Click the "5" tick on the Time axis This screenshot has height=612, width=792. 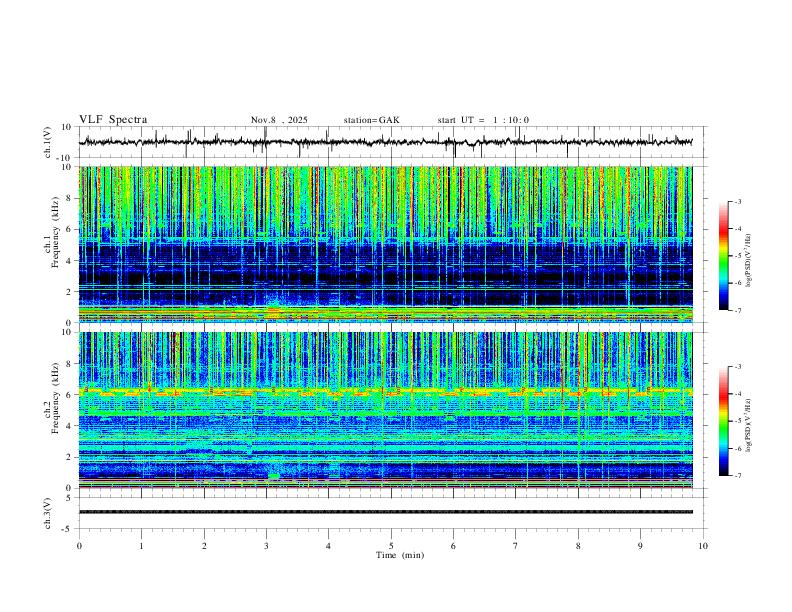tap(391, 546)
